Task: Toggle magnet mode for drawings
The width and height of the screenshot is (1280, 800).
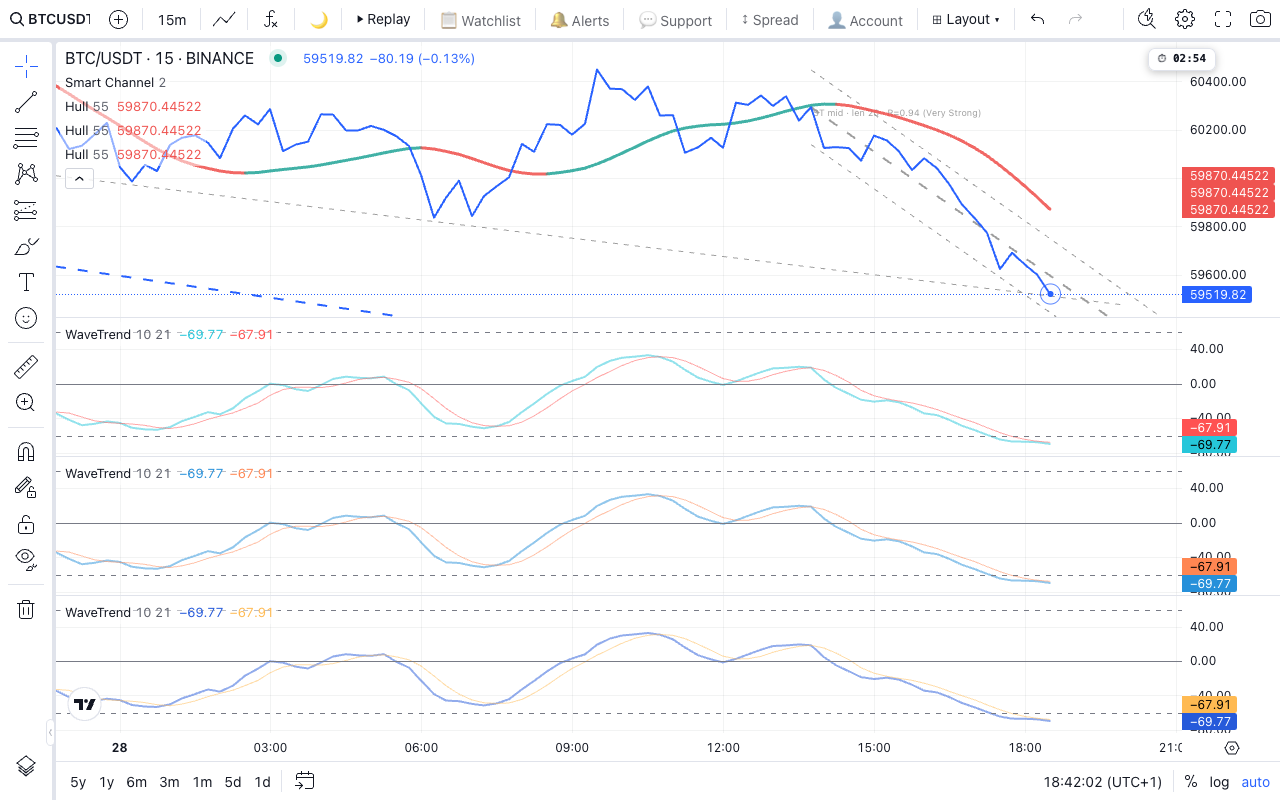Action: click(x=26, y=451)
